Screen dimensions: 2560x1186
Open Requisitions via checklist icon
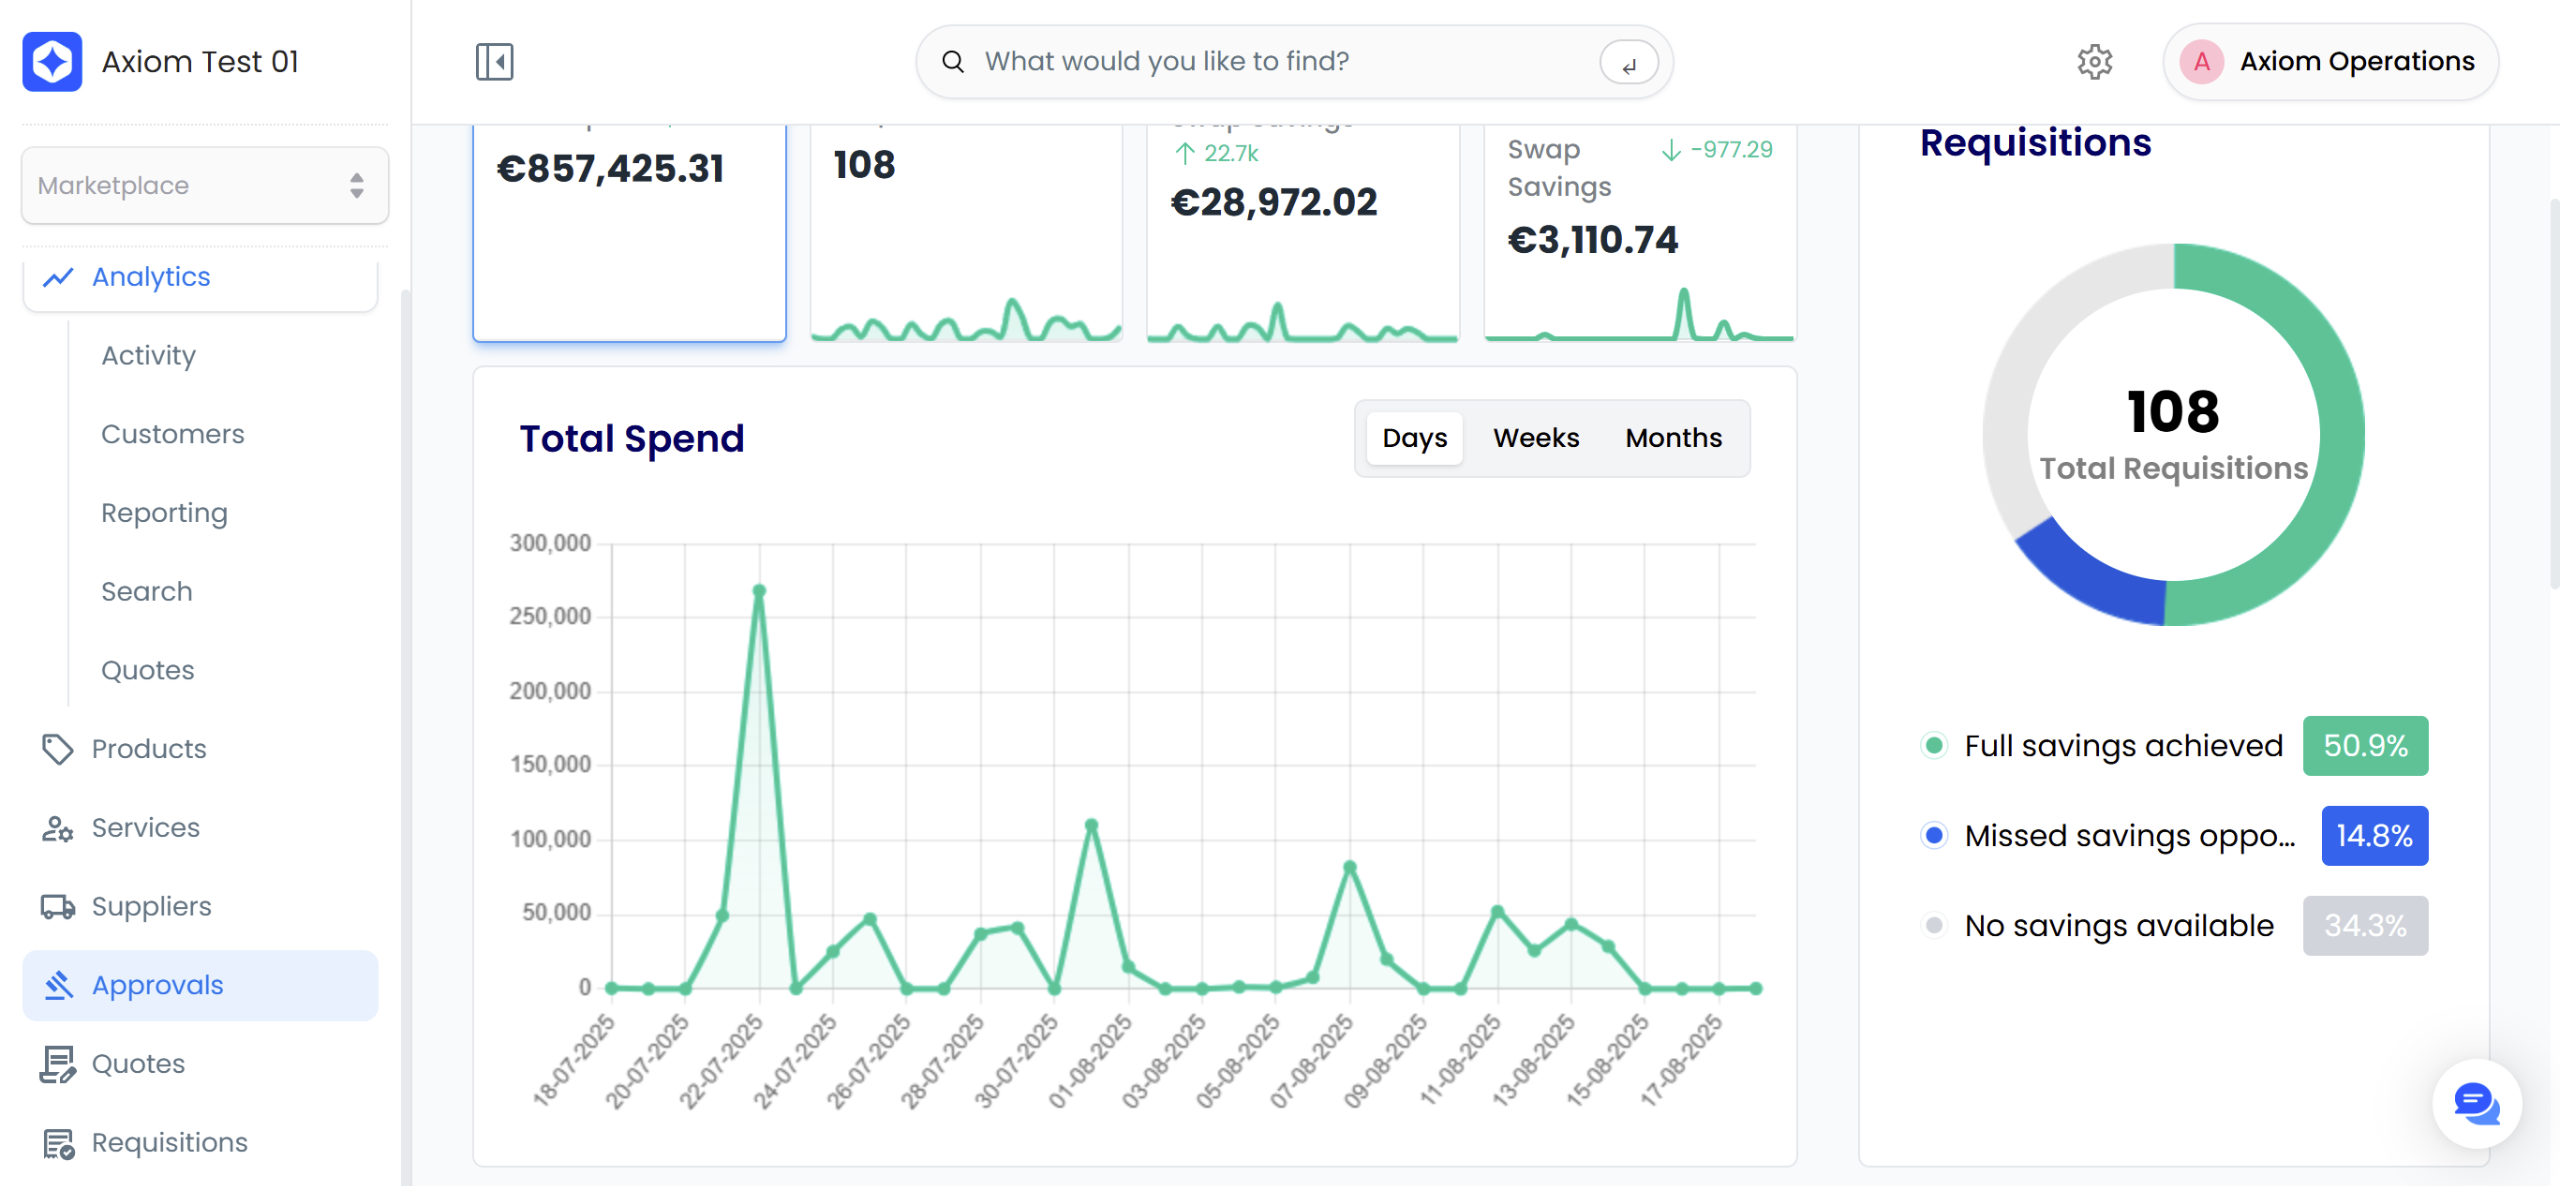(x=57, y=1143)
